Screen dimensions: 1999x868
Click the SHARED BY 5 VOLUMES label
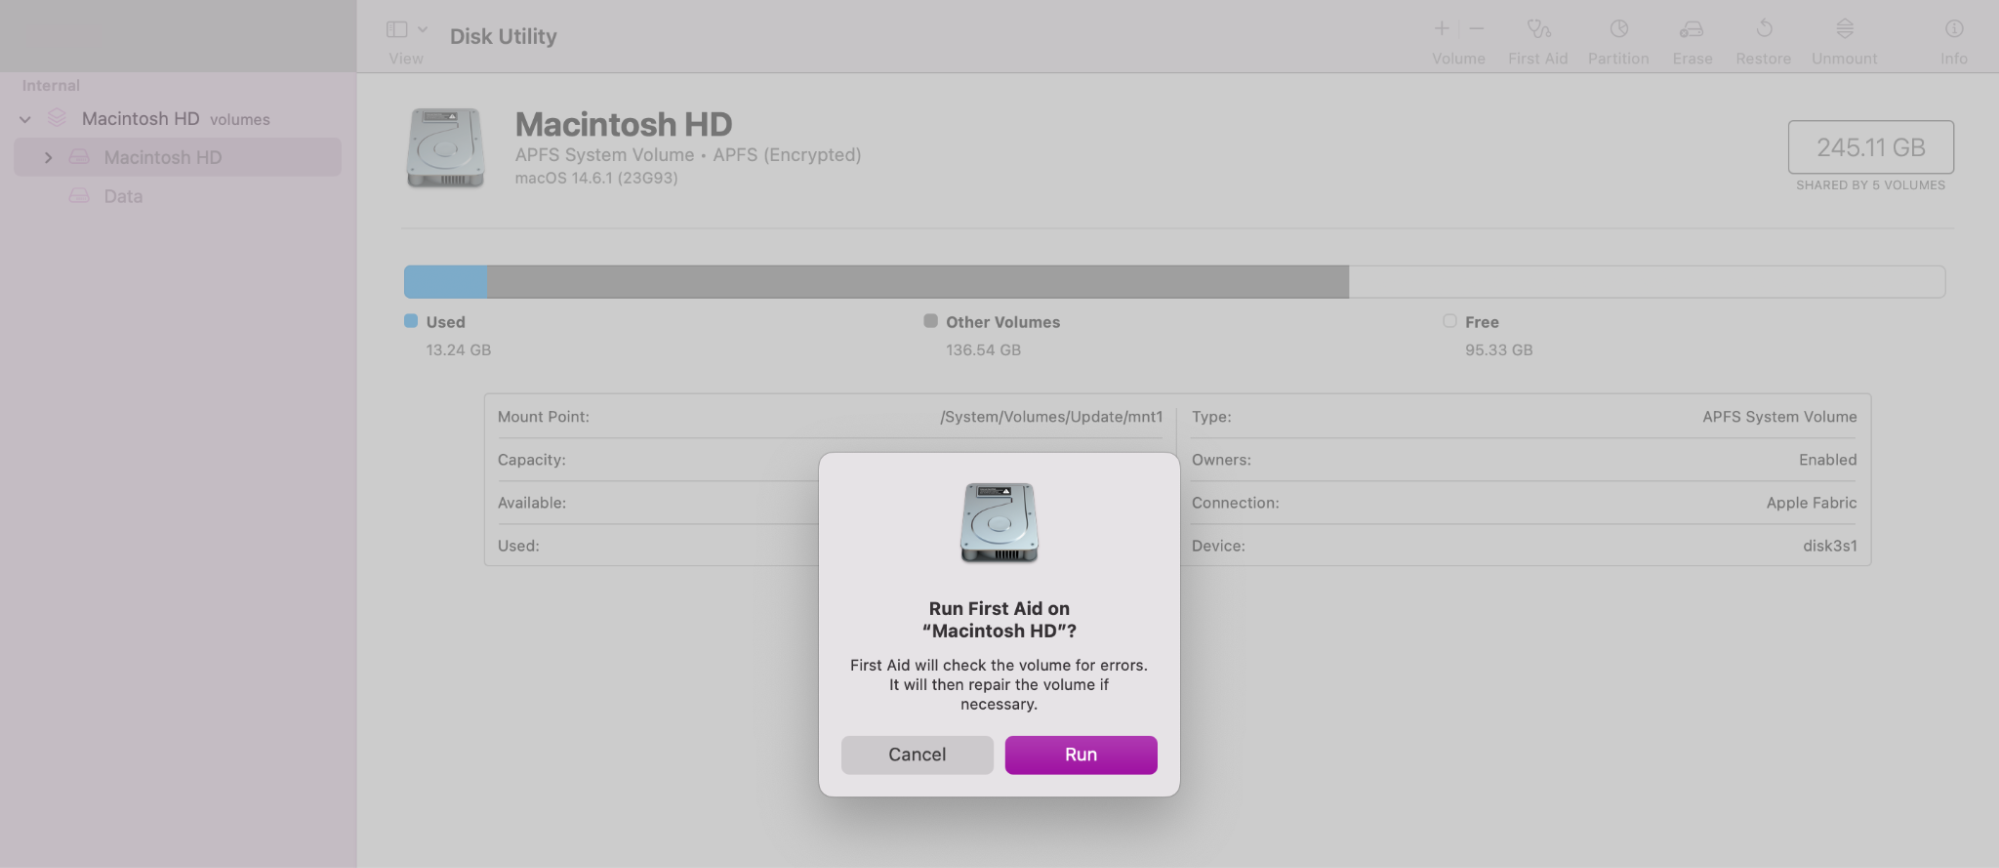[x=1870, y=185]
